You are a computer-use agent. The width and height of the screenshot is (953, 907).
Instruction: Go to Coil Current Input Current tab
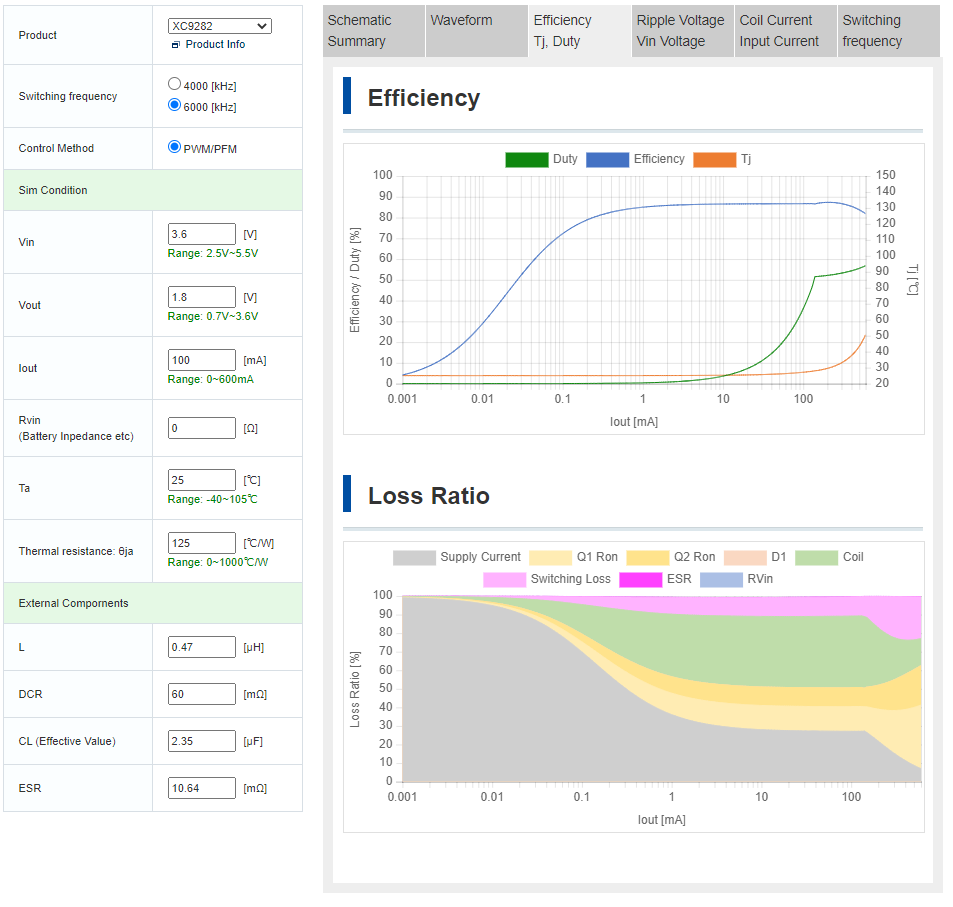pyautogui.click(x=785, y=31)
